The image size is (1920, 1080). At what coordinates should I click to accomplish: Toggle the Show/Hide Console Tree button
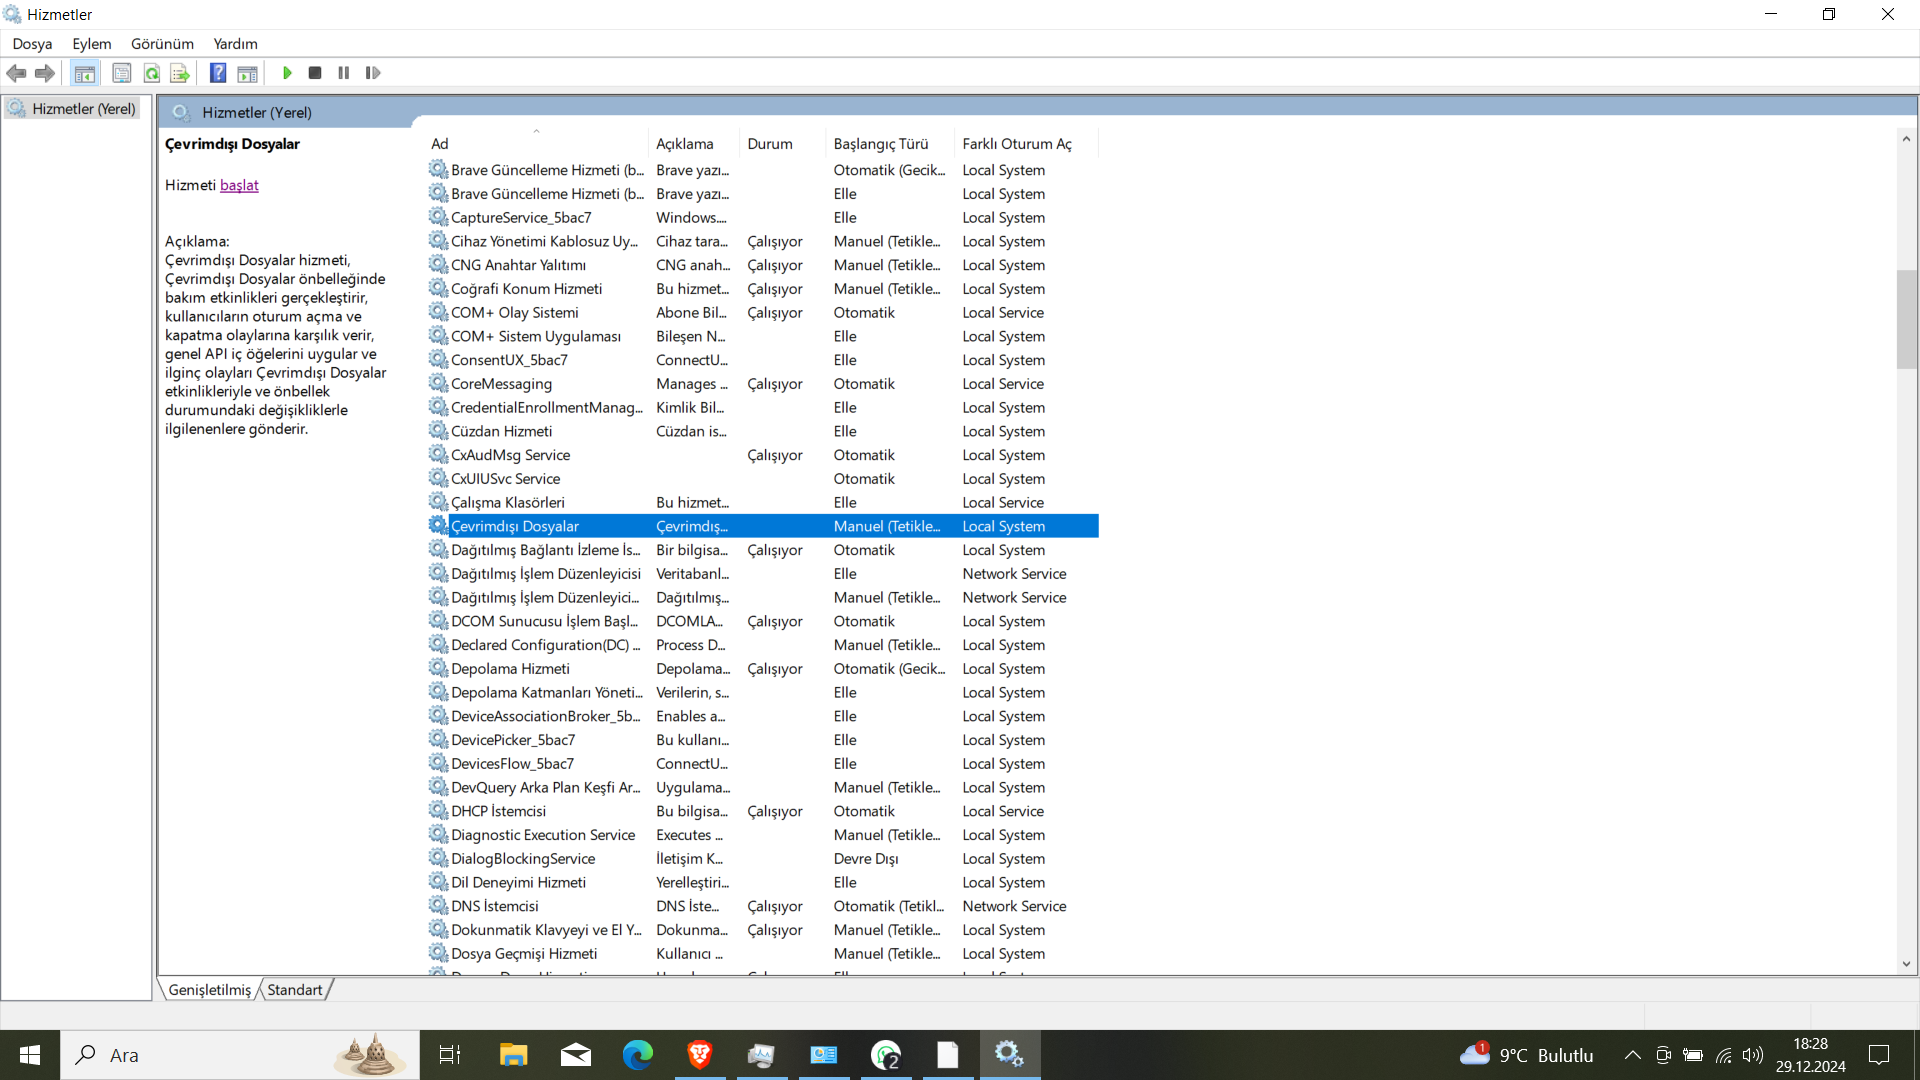pyautogui.click(x=85, y=73)
